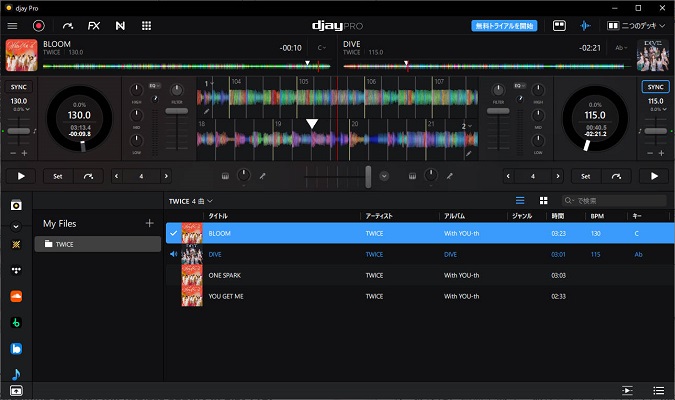Open the music library source icon
This screenshot has height=400, width=675.
pos(16,205)
